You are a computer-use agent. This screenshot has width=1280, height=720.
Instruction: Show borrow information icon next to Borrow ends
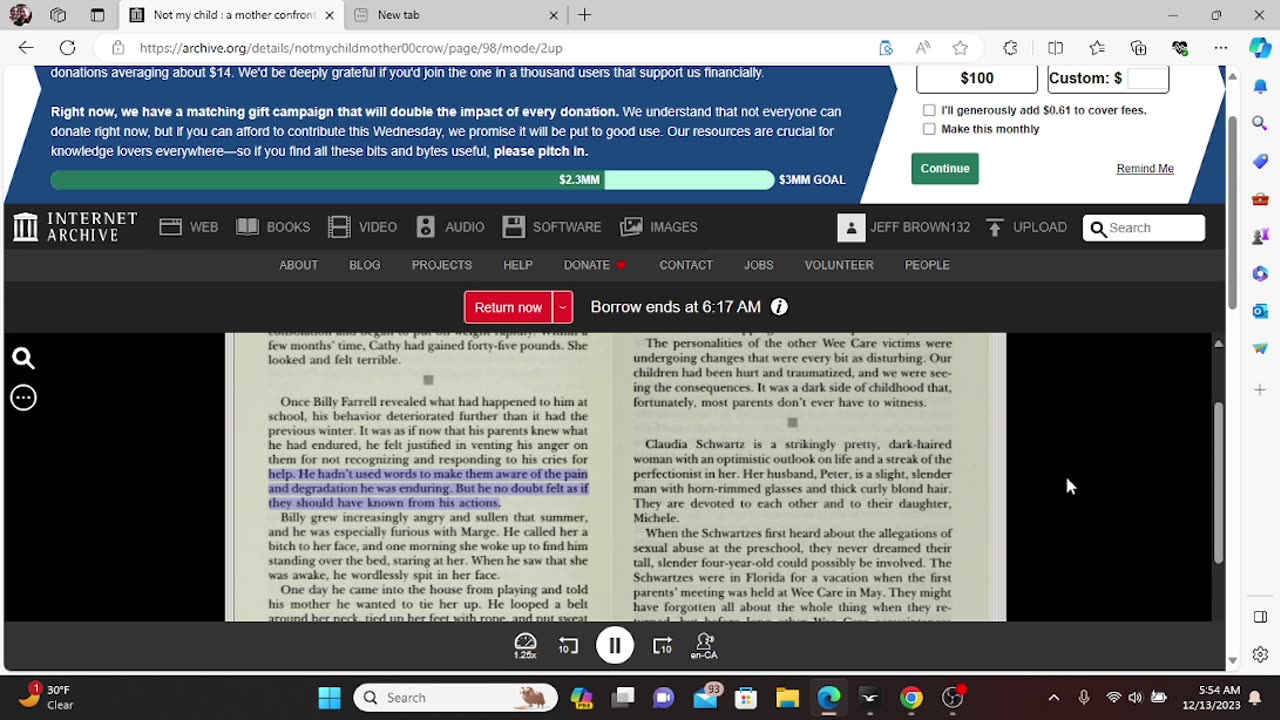(779, 307)
